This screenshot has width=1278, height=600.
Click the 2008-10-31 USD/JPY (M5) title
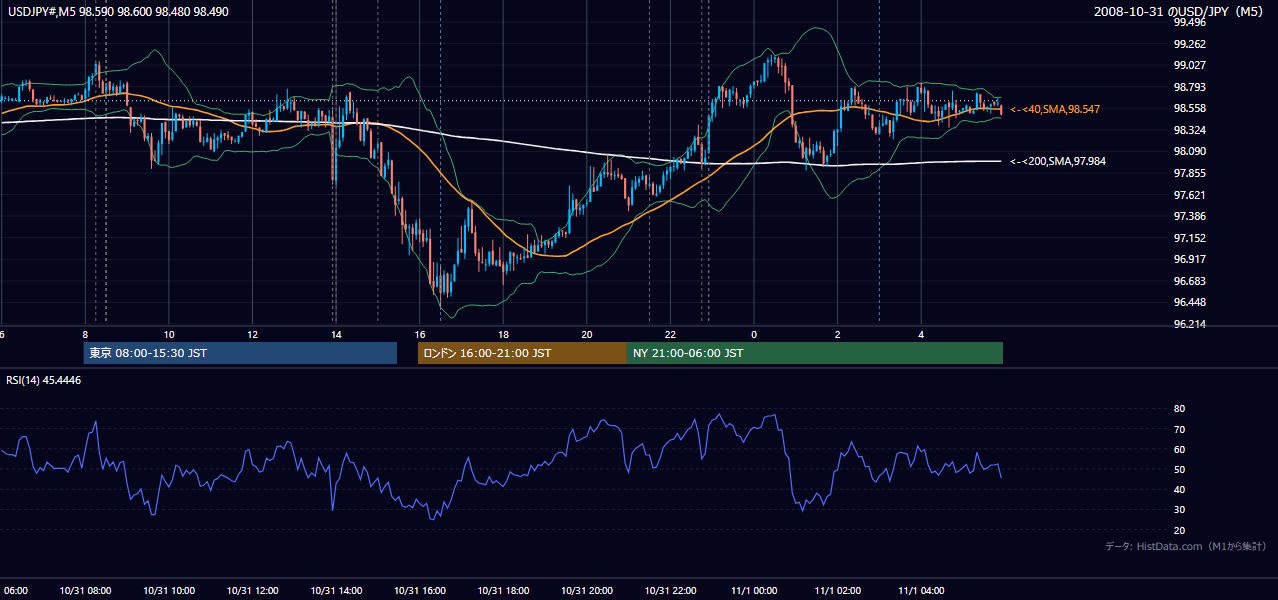pos(1180,11)
